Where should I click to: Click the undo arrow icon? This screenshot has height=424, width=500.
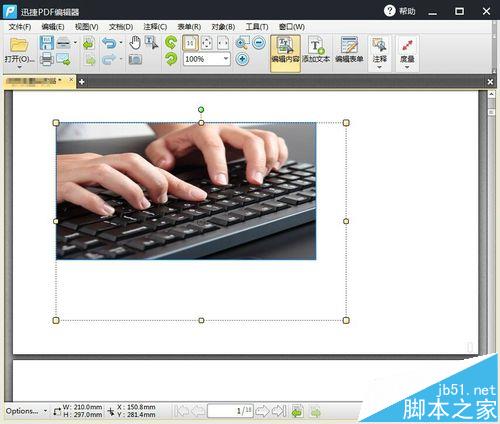[x=109, y=43]
